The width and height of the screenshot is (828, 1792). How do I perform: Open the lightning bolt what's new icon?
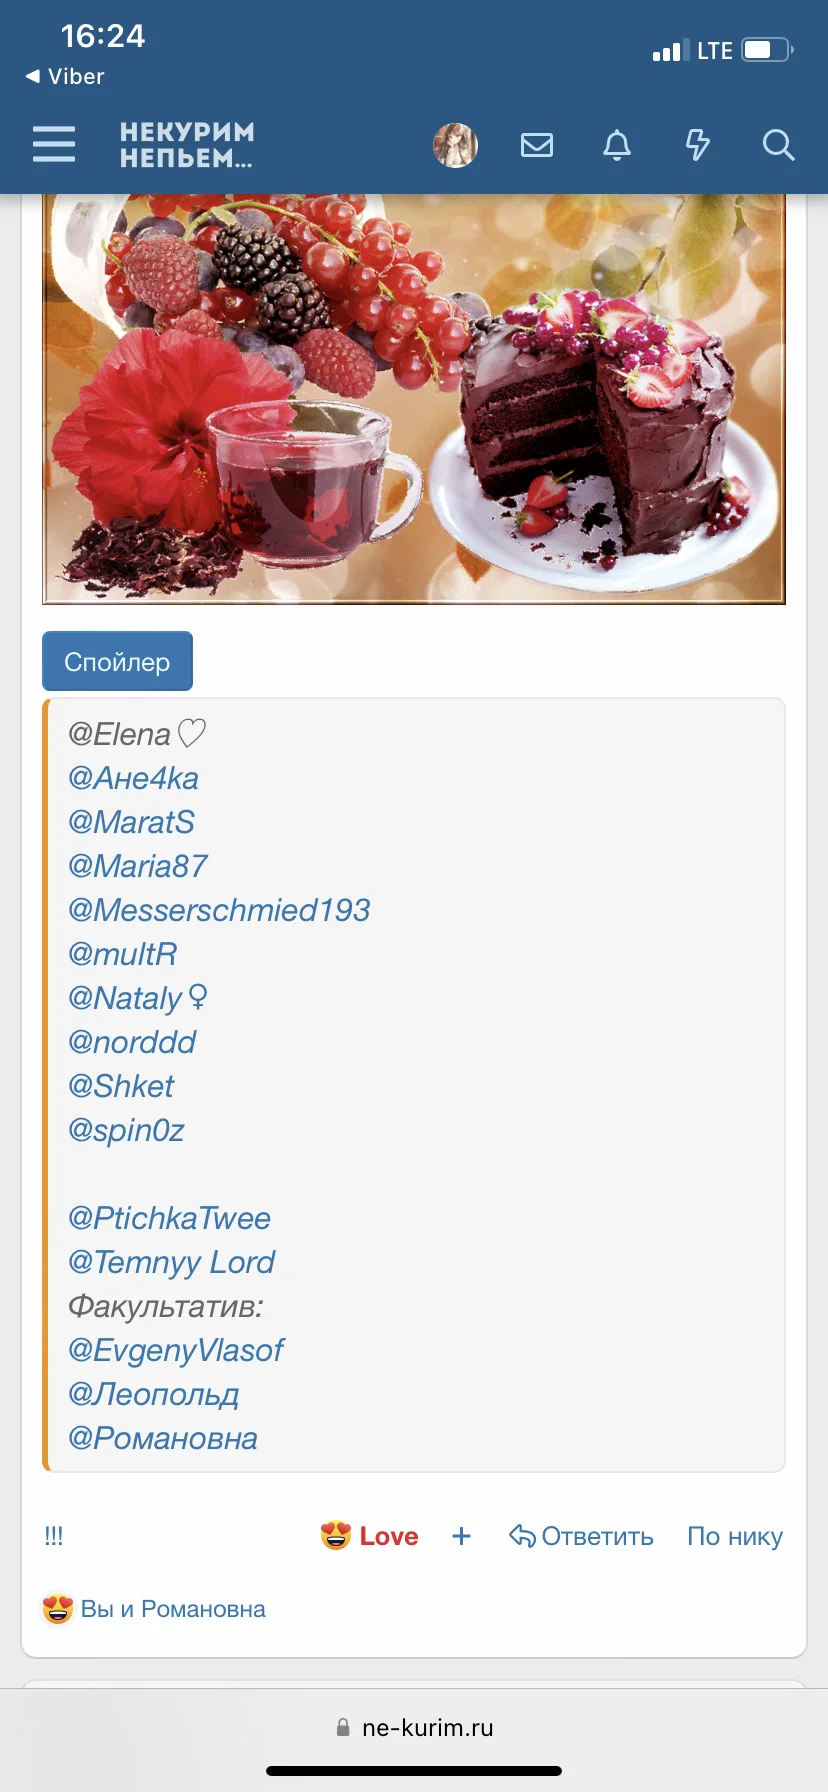697,146
